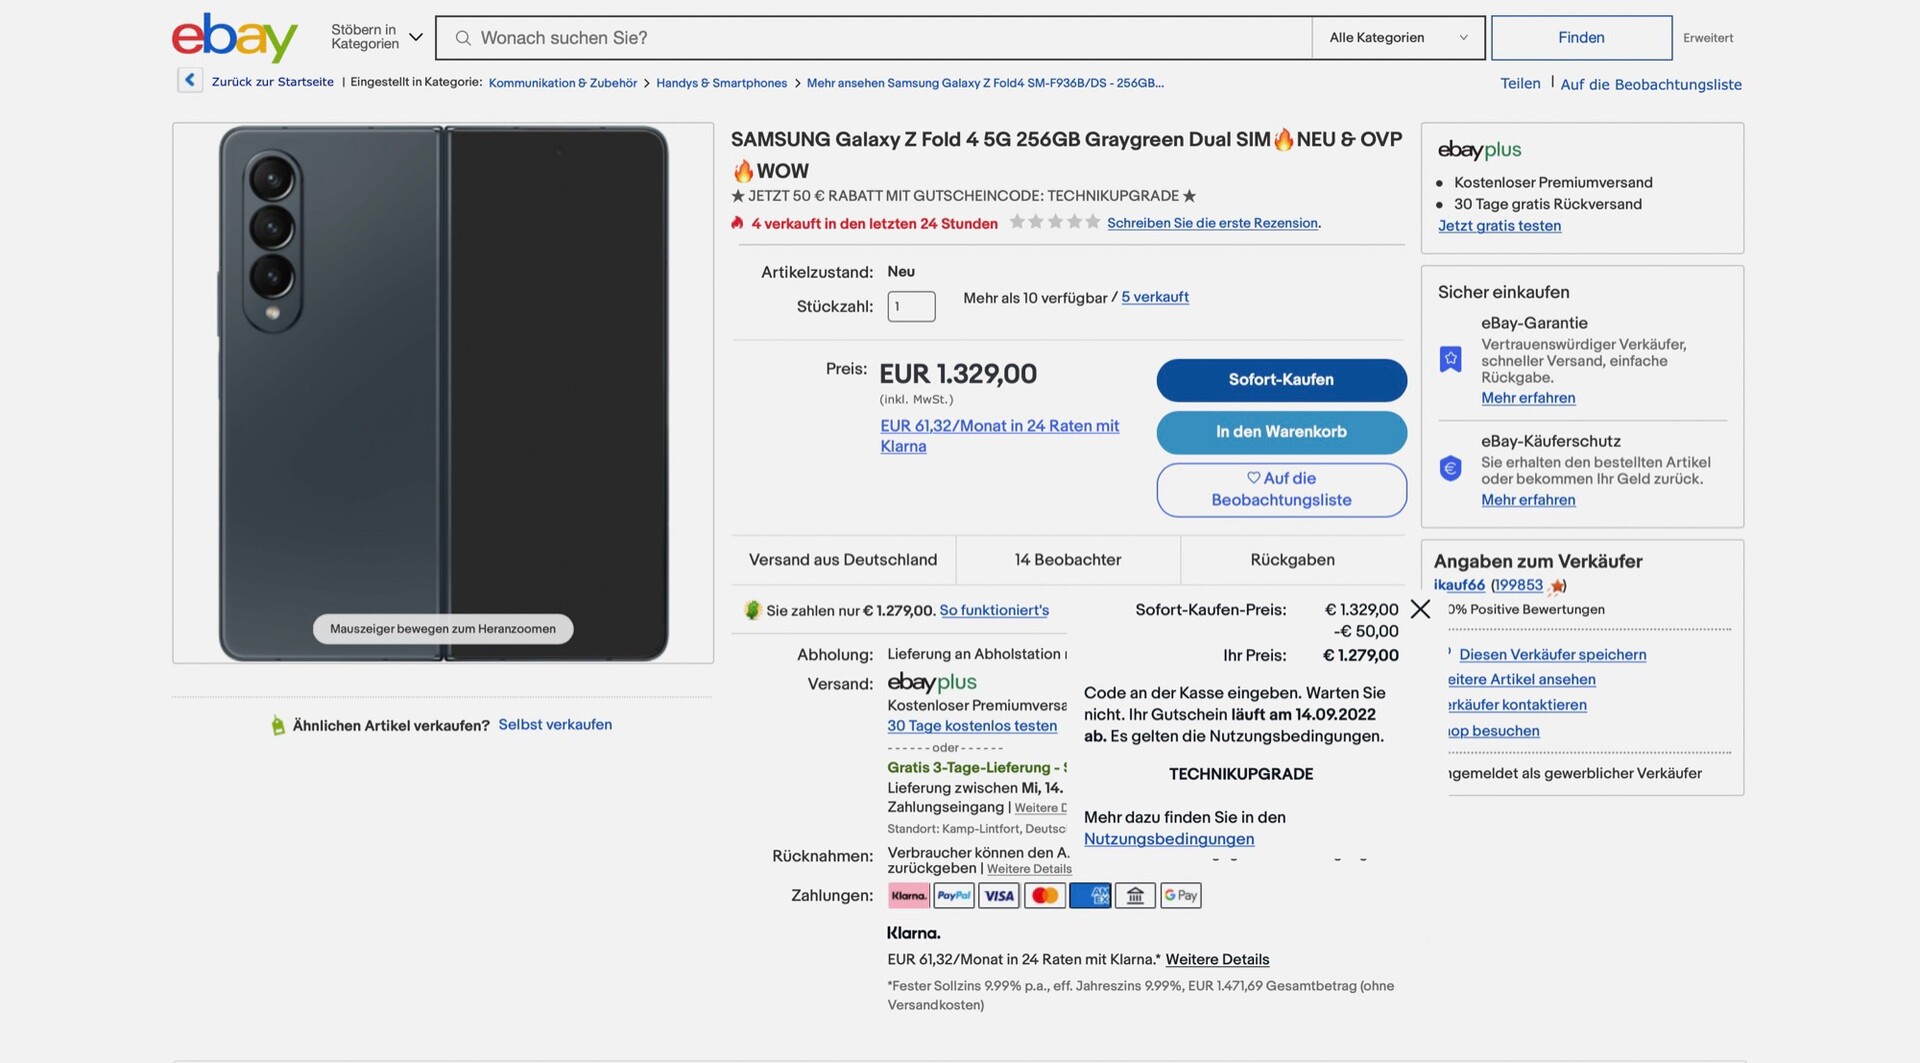1920x1063 pixels.
Task: Click the Klarna payment icon
Action: coord(909,896)
